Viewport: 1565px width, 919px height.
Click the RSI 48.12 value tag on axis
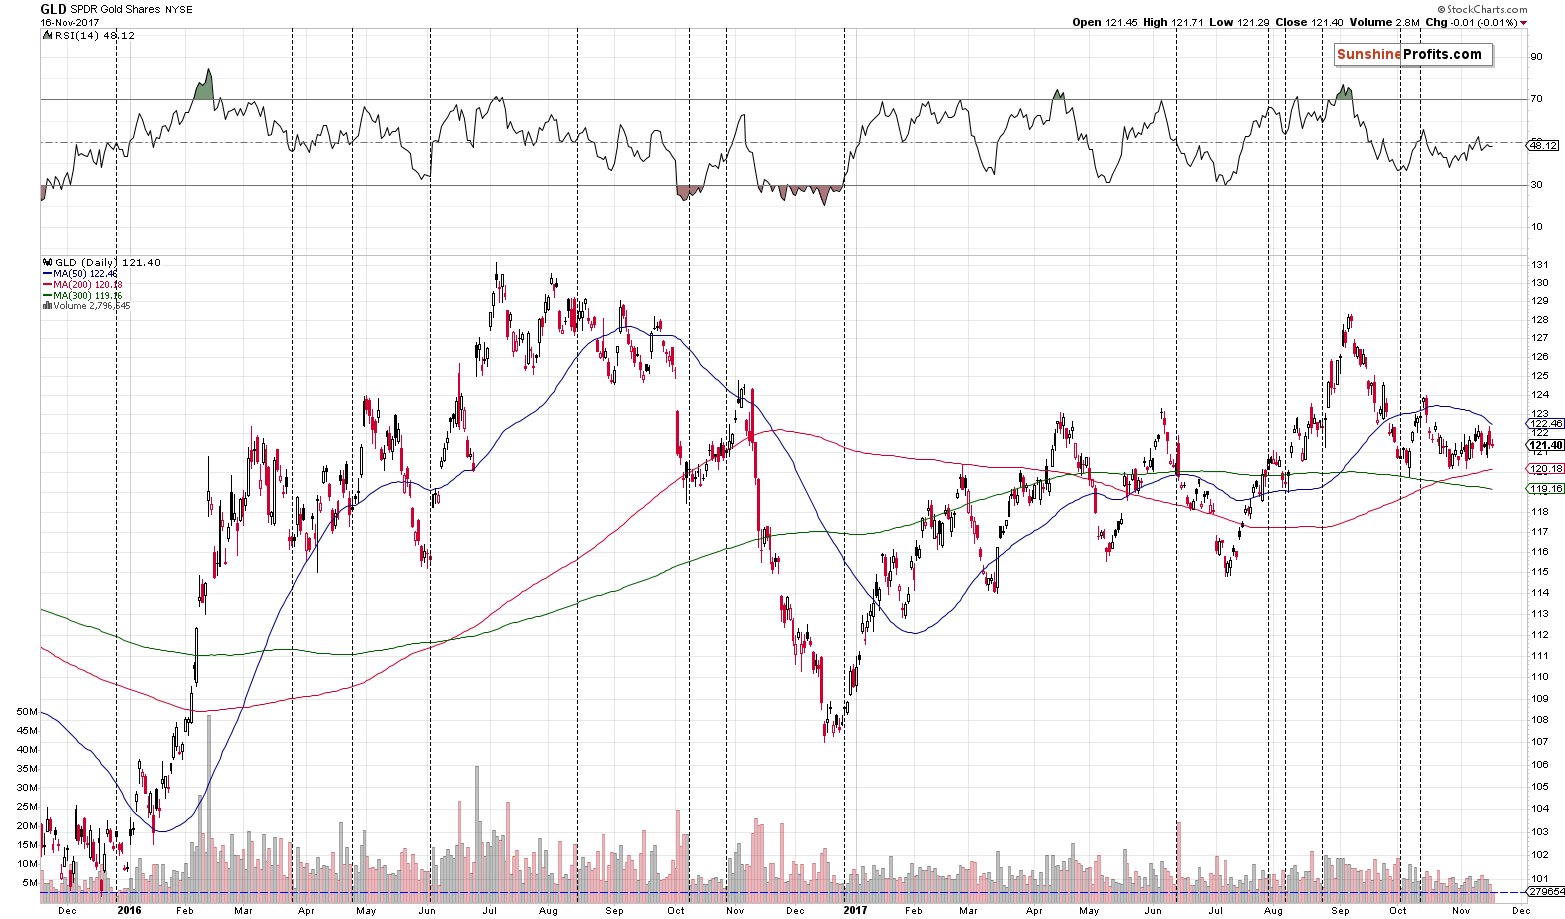pyautogui.click(x=1541, y=145)
